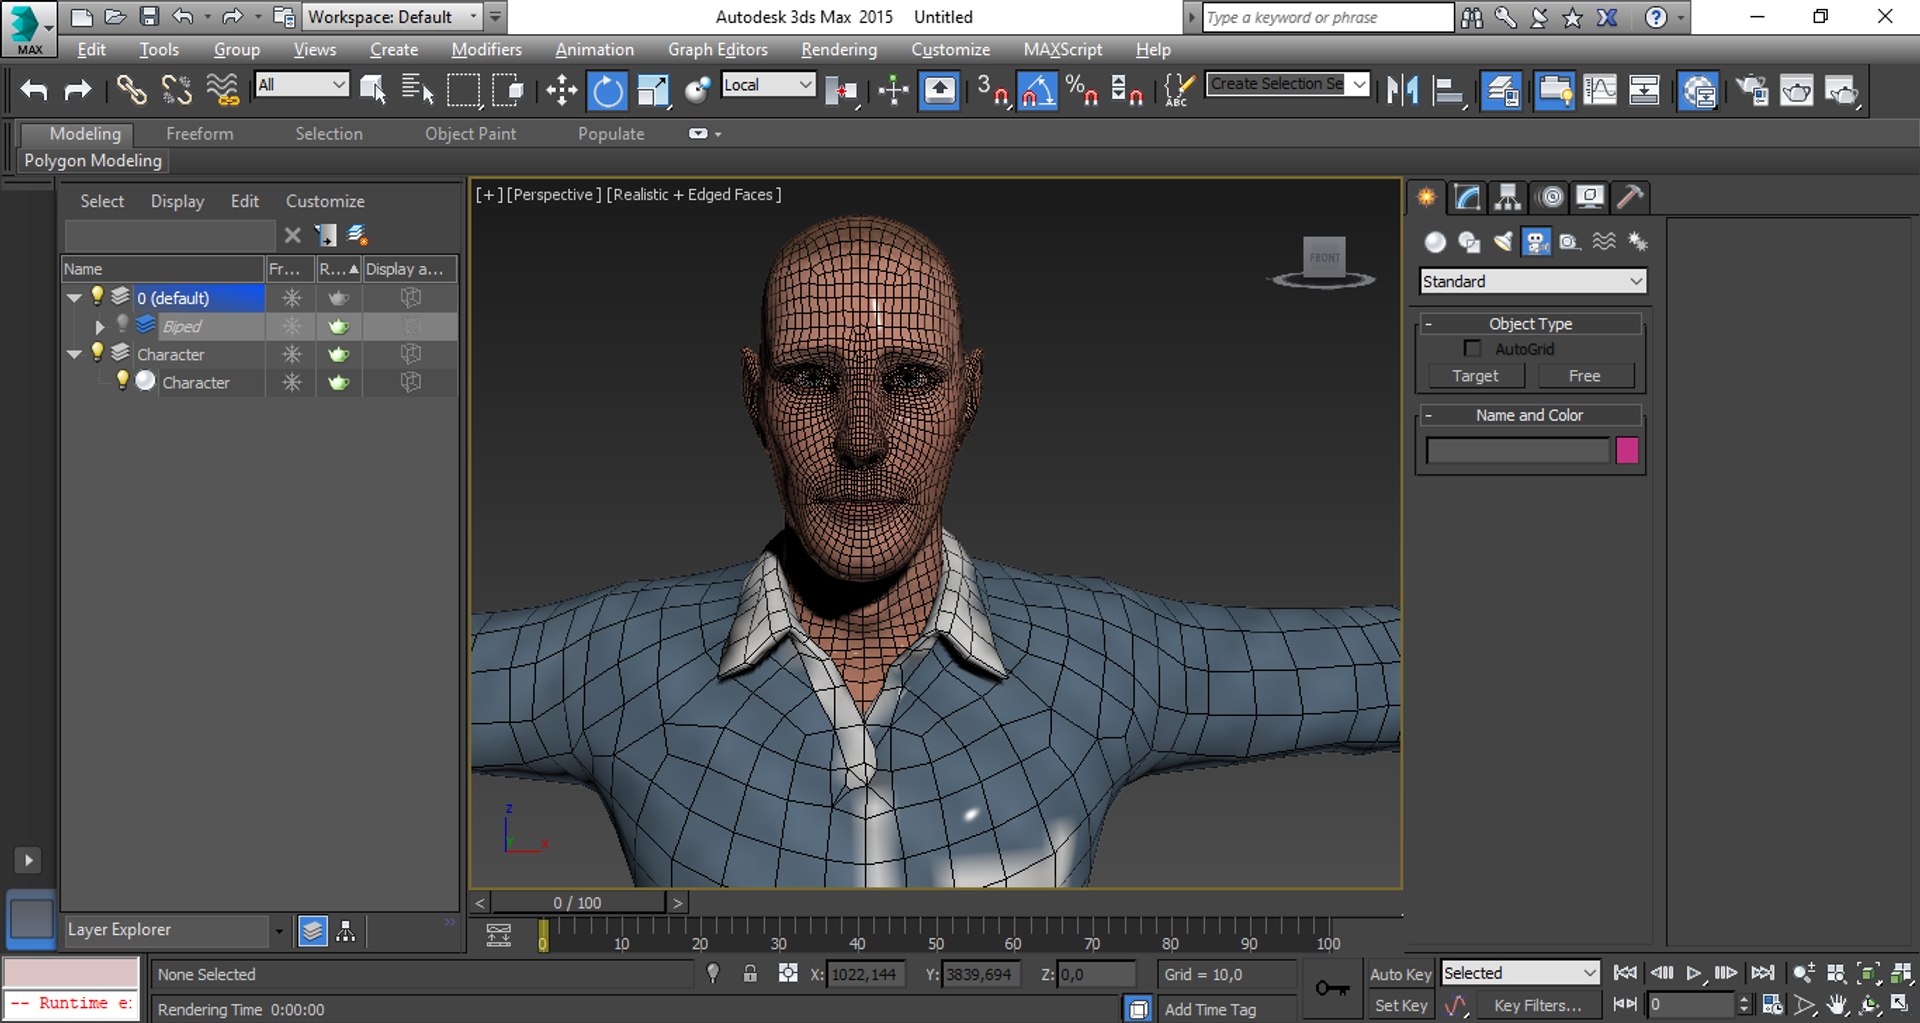Select the Lights category icon
The width and height of the screenshot is (1920, 1023).
click(x=1503, y=241)
